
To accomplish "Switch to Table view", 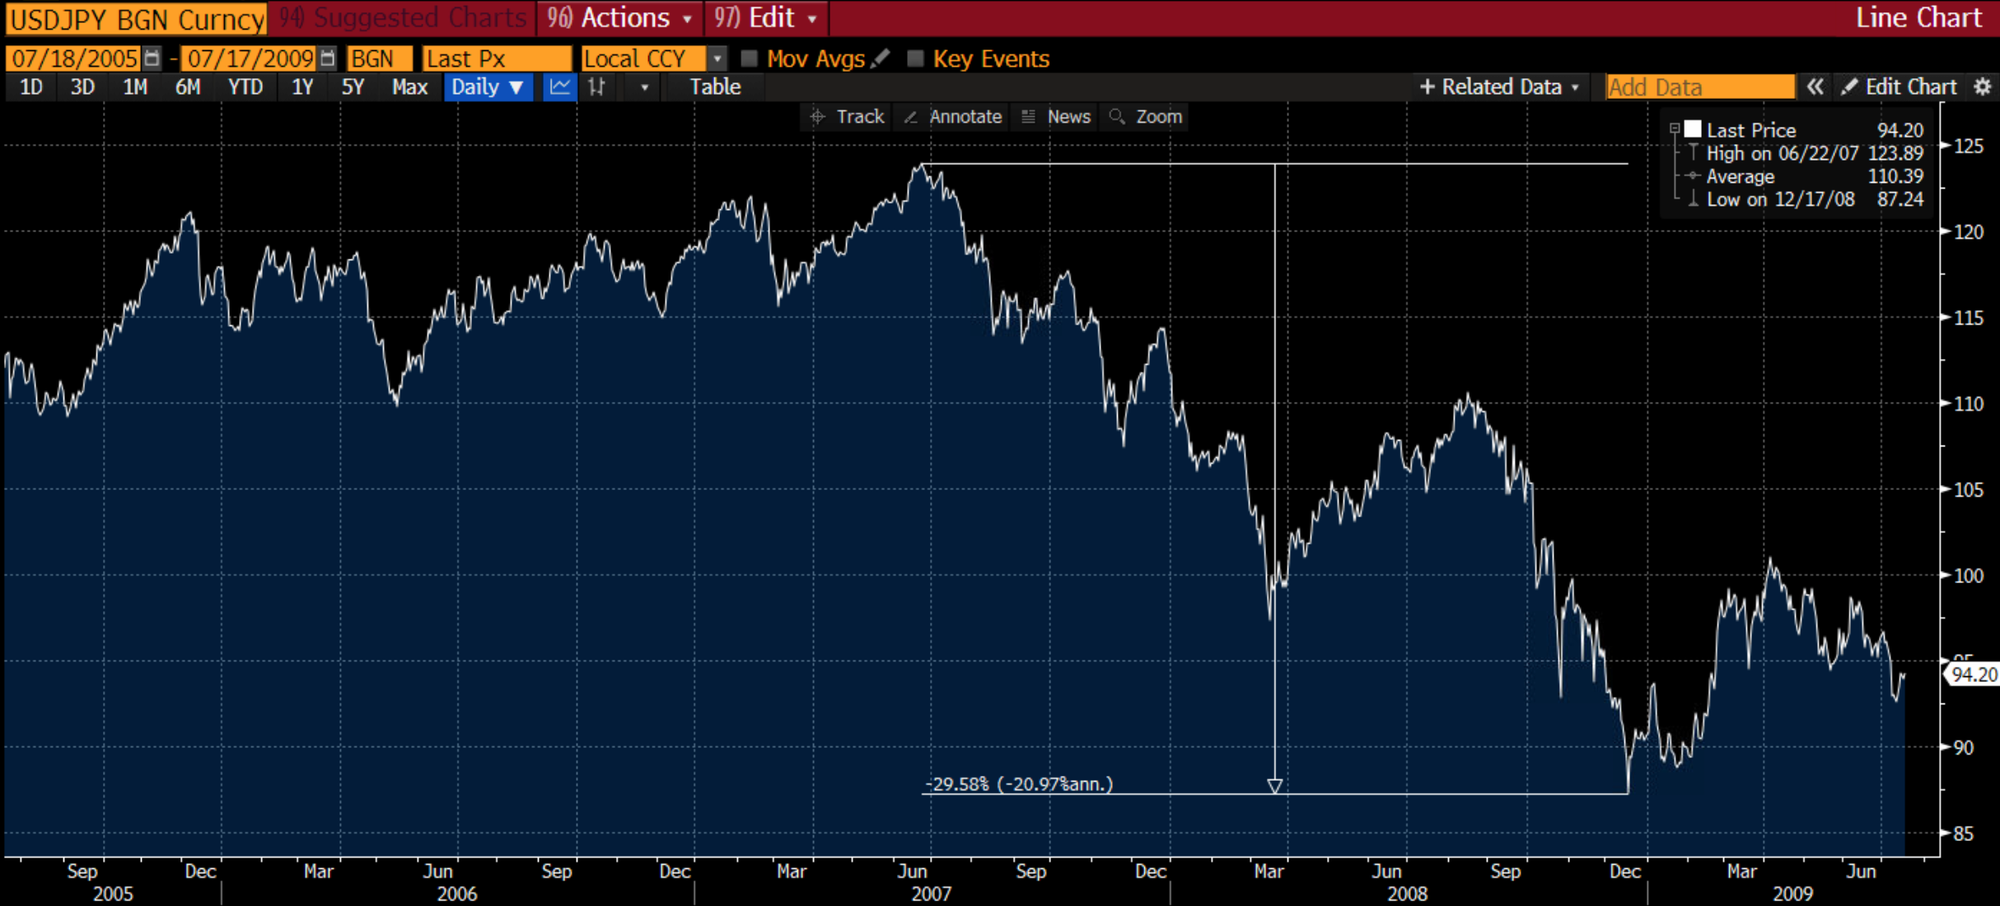I will click(715, 87).
